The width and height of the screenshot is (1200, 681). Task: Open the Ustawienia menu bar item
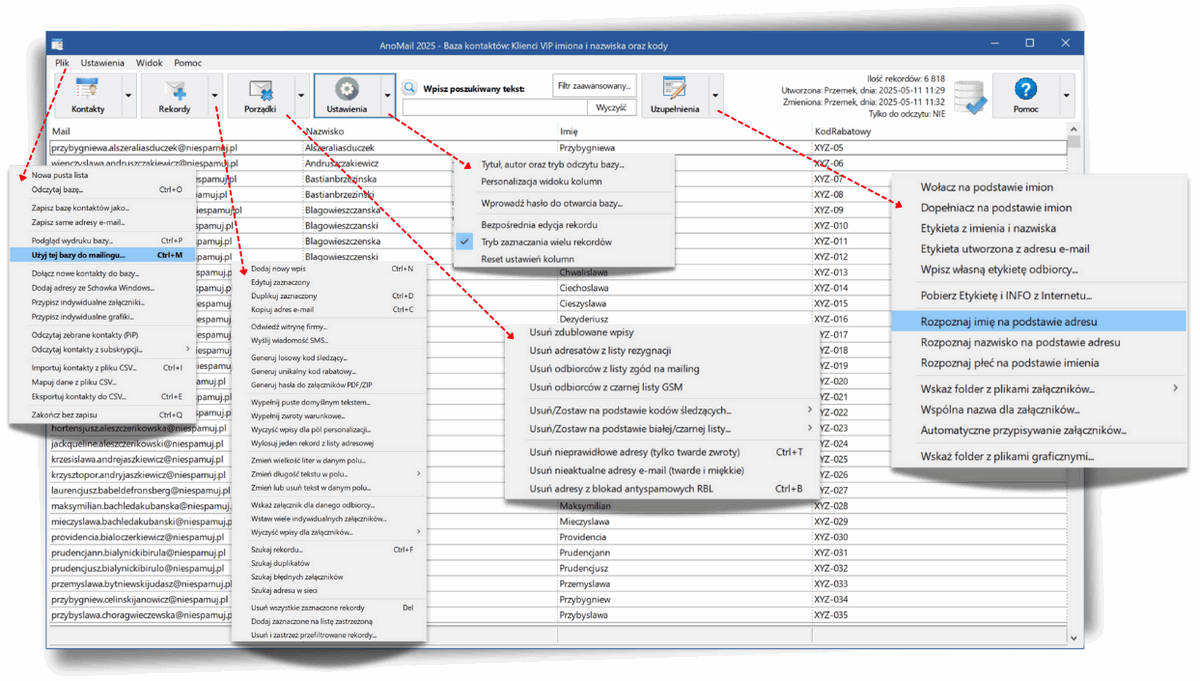(102, 63)
